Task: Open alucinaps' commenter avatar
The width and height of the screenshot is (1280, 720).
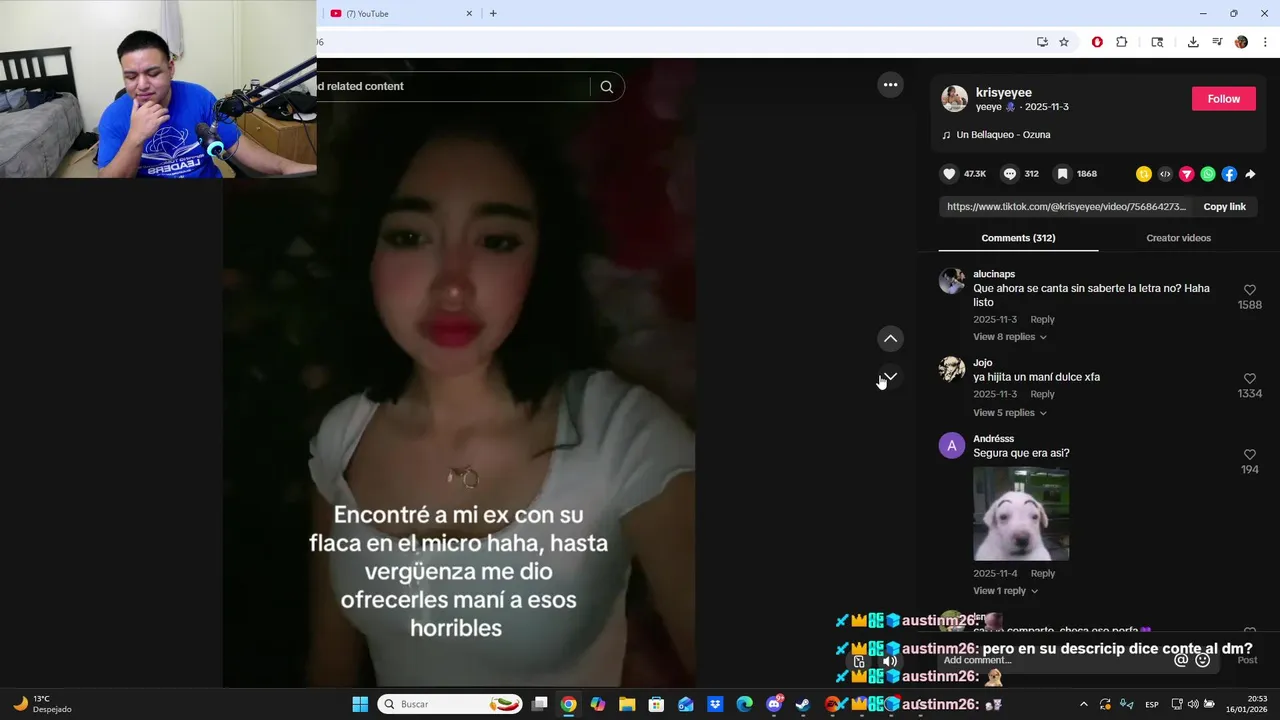Action: tap(952, 281)
